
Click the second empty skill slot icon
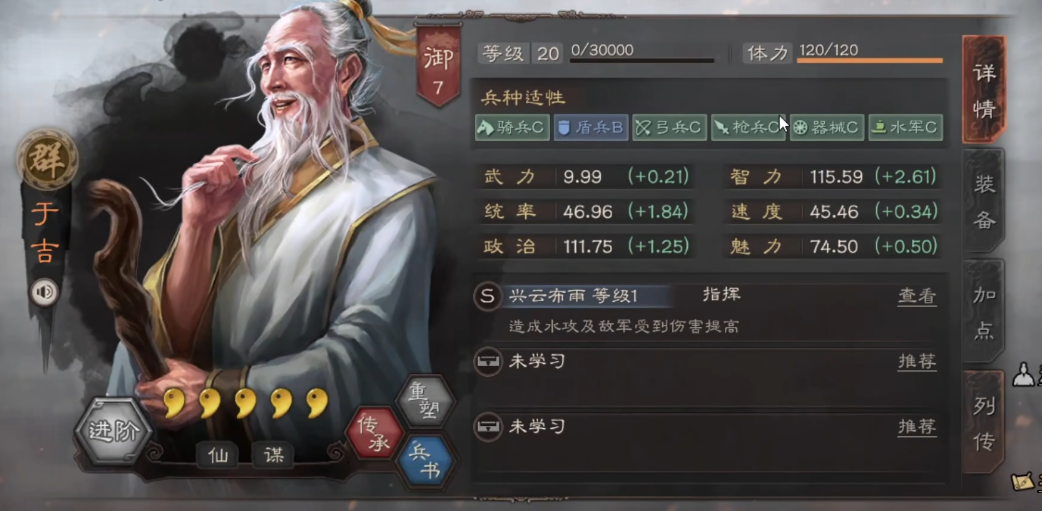click(487, 427)
